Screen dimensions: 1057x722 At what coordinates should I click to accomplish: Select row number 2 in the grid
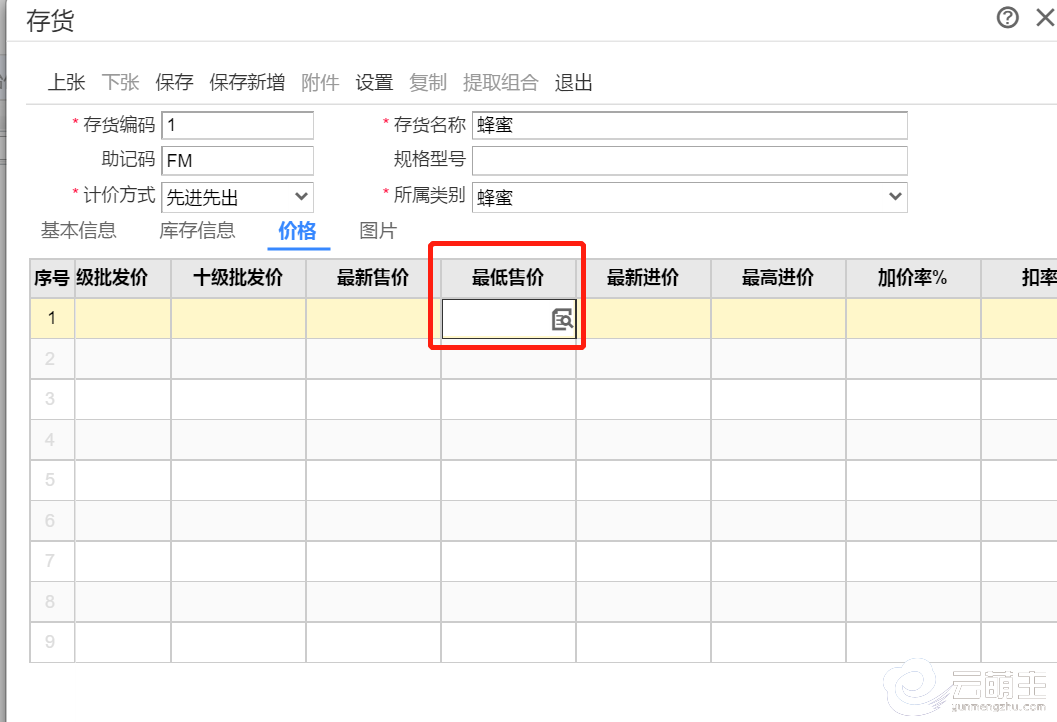pyautogui.click(x=52, y=359)
